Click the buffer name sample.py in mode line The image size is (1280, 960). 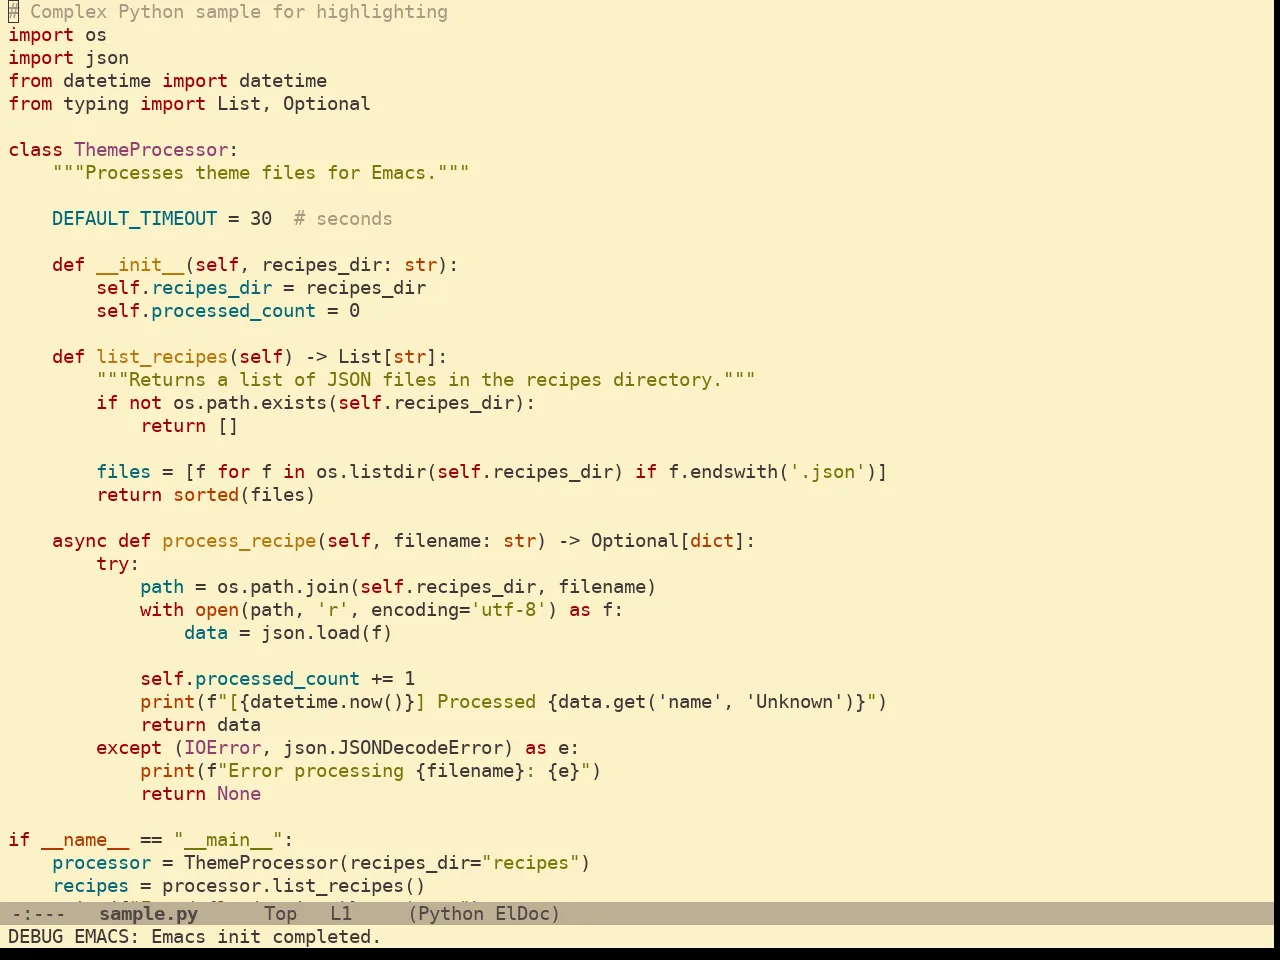[x=148, y=914]
